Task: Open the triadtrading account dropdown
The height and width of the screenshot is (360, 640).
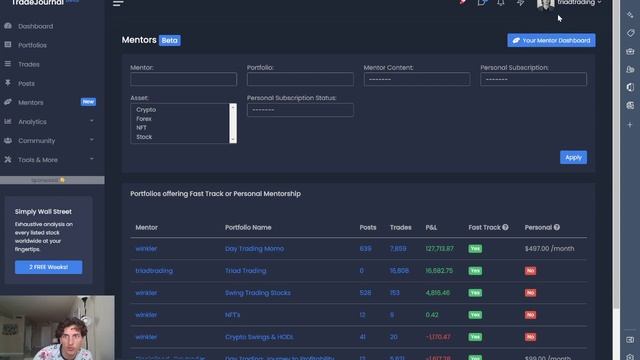Action: (x=580, y=2)
